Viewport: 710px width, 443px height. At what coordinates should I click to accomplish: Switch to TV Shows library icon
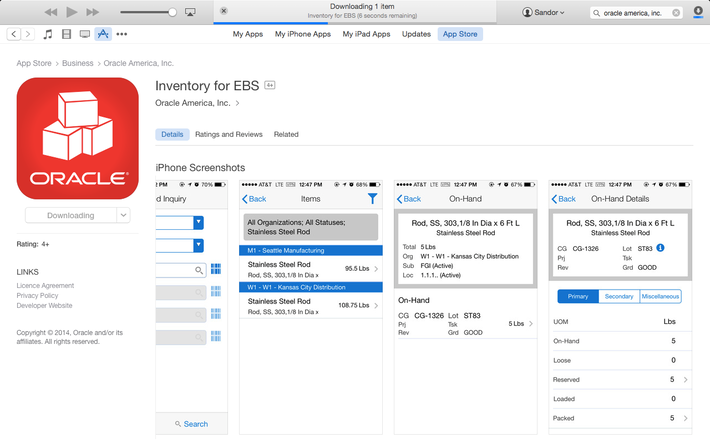pos(85,34)
